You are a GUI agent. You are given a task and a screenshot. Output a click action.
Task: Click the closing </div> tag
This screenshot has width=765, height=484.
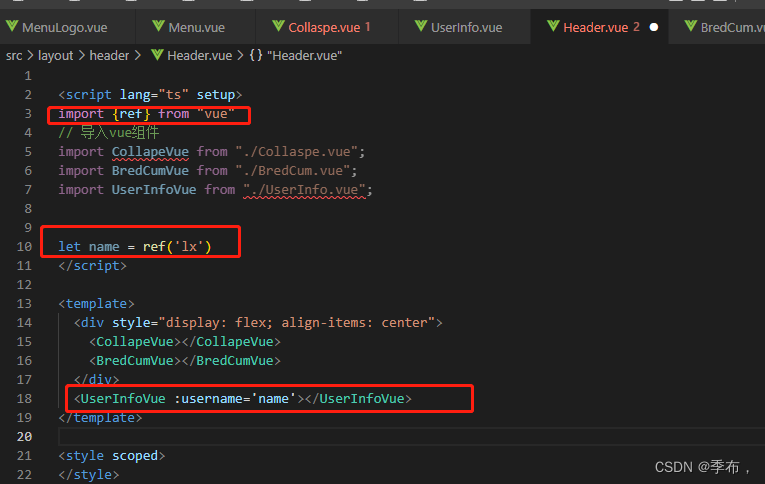[96, 380]
